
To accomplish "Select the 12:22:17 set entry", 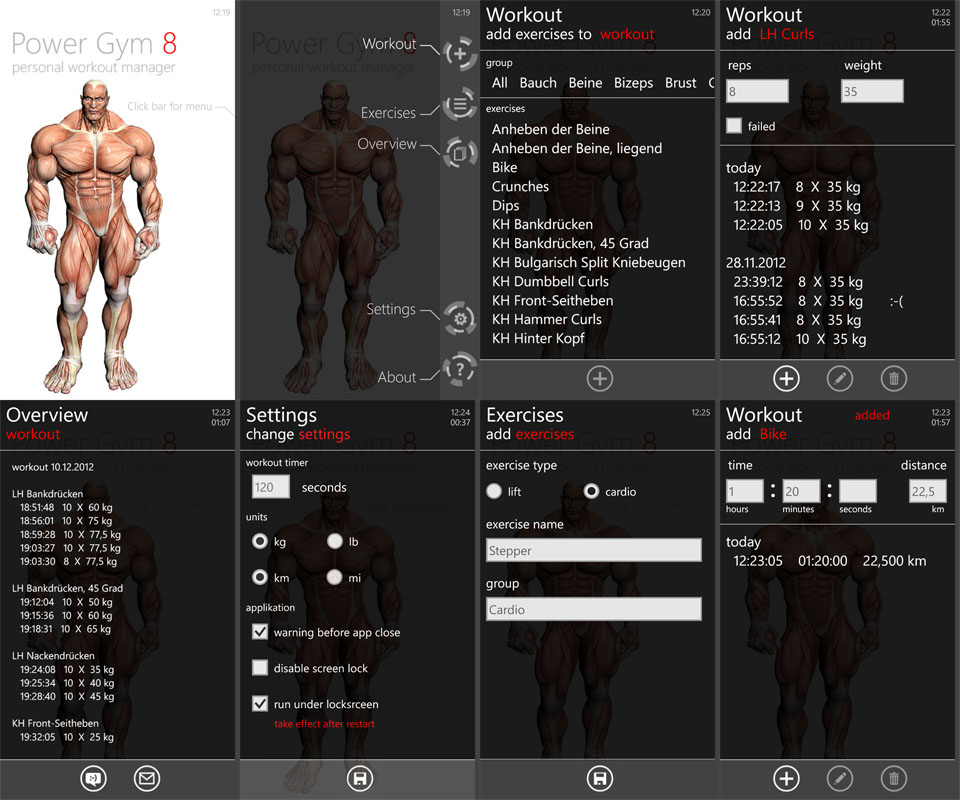I will click(x=797, y=187).
